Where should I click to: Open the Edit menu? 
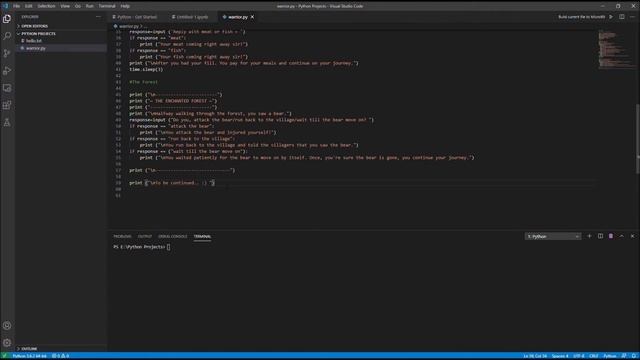(x=29, y=6)
